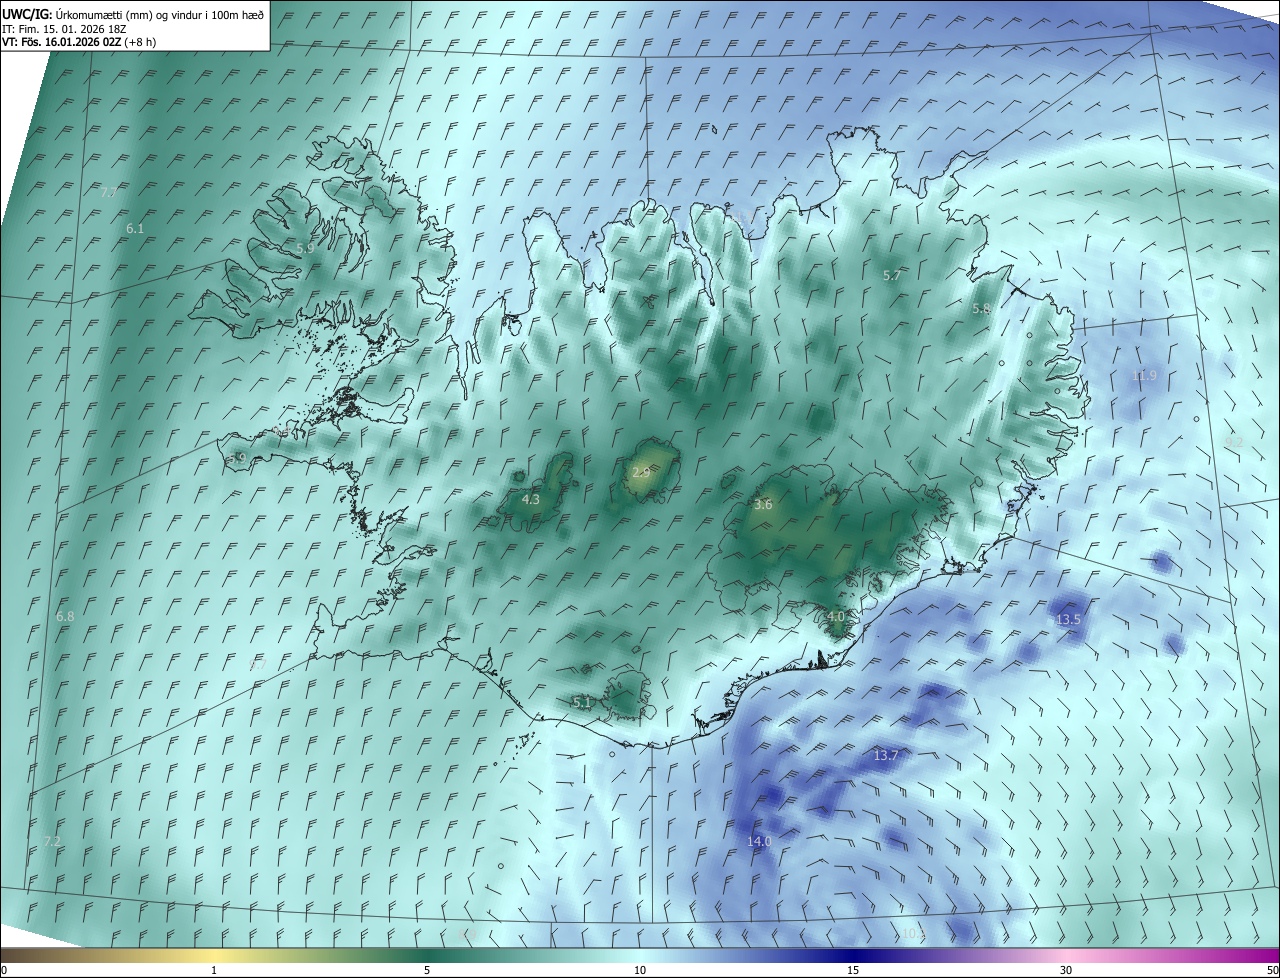The height and width of the screenshot is (978, 1280).
Task: Click the 5.1 value label
Action: [582, 703]
